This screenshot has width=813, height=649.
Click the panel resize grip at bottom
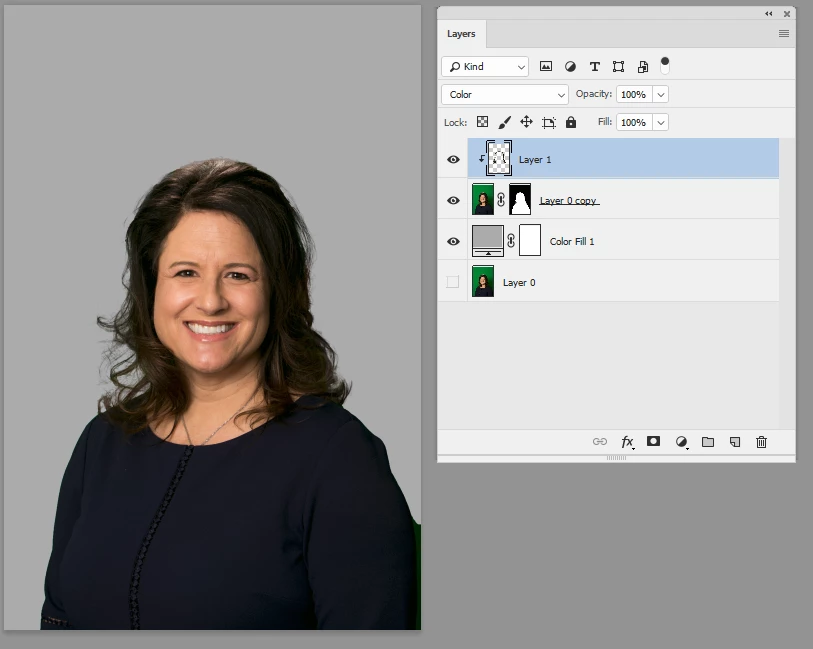(x=616, y=458)
